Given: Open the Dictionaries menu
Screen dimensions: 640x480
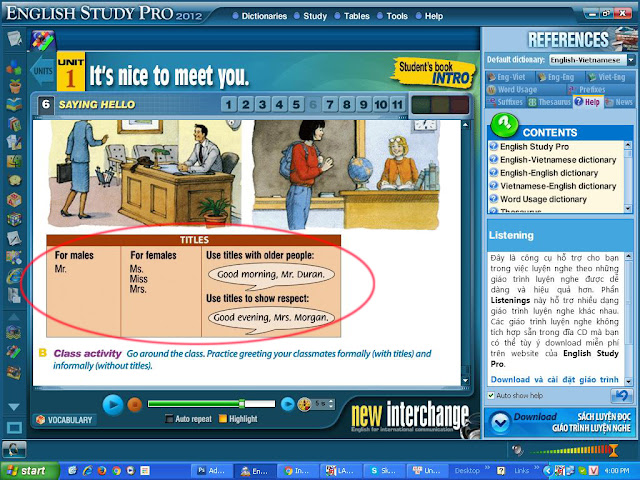Looking at the screenshot, I should point(264,16).
